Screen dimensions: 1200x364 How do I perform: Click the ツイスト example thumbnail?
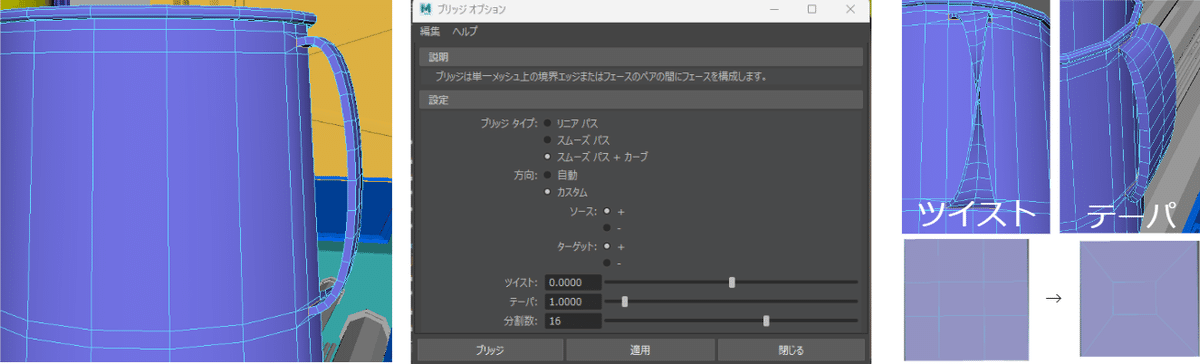(x=976, y=116)
